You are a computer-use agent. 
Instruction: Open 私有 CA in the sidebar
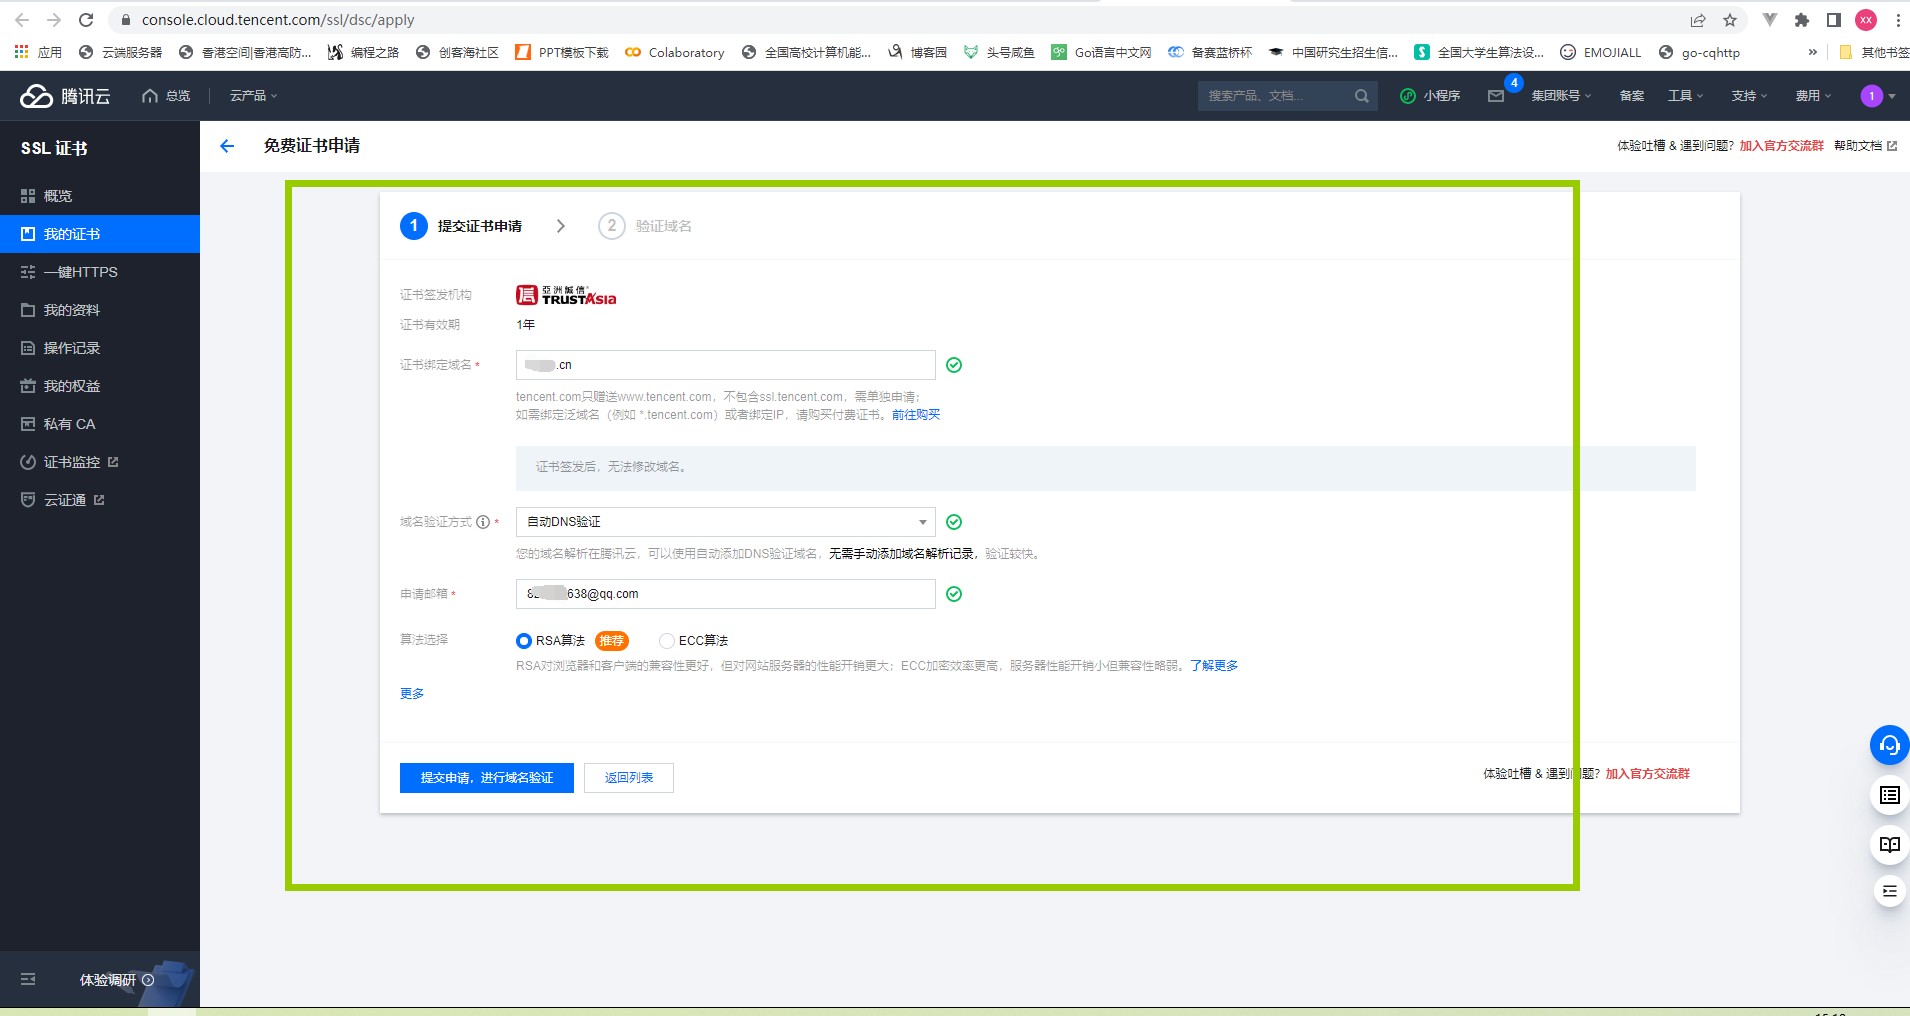(100, 424)
